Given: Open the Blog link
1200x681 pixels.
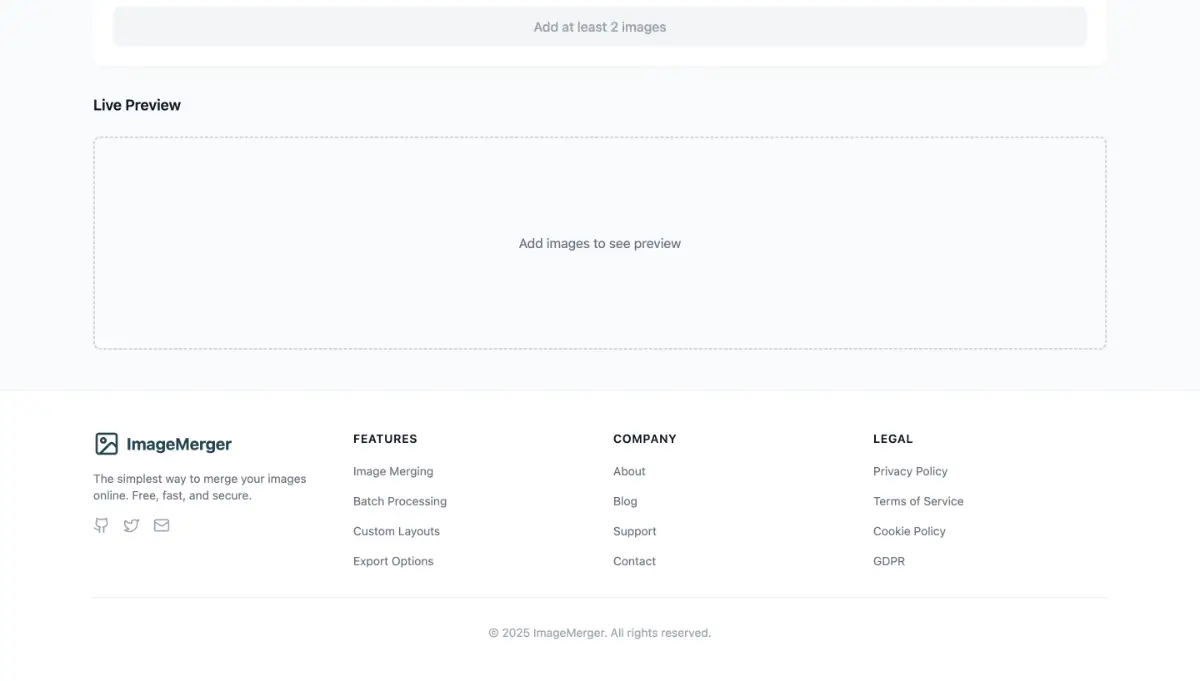Looking at the screenshot, I should pyautogui.click(x=625, y=501).
